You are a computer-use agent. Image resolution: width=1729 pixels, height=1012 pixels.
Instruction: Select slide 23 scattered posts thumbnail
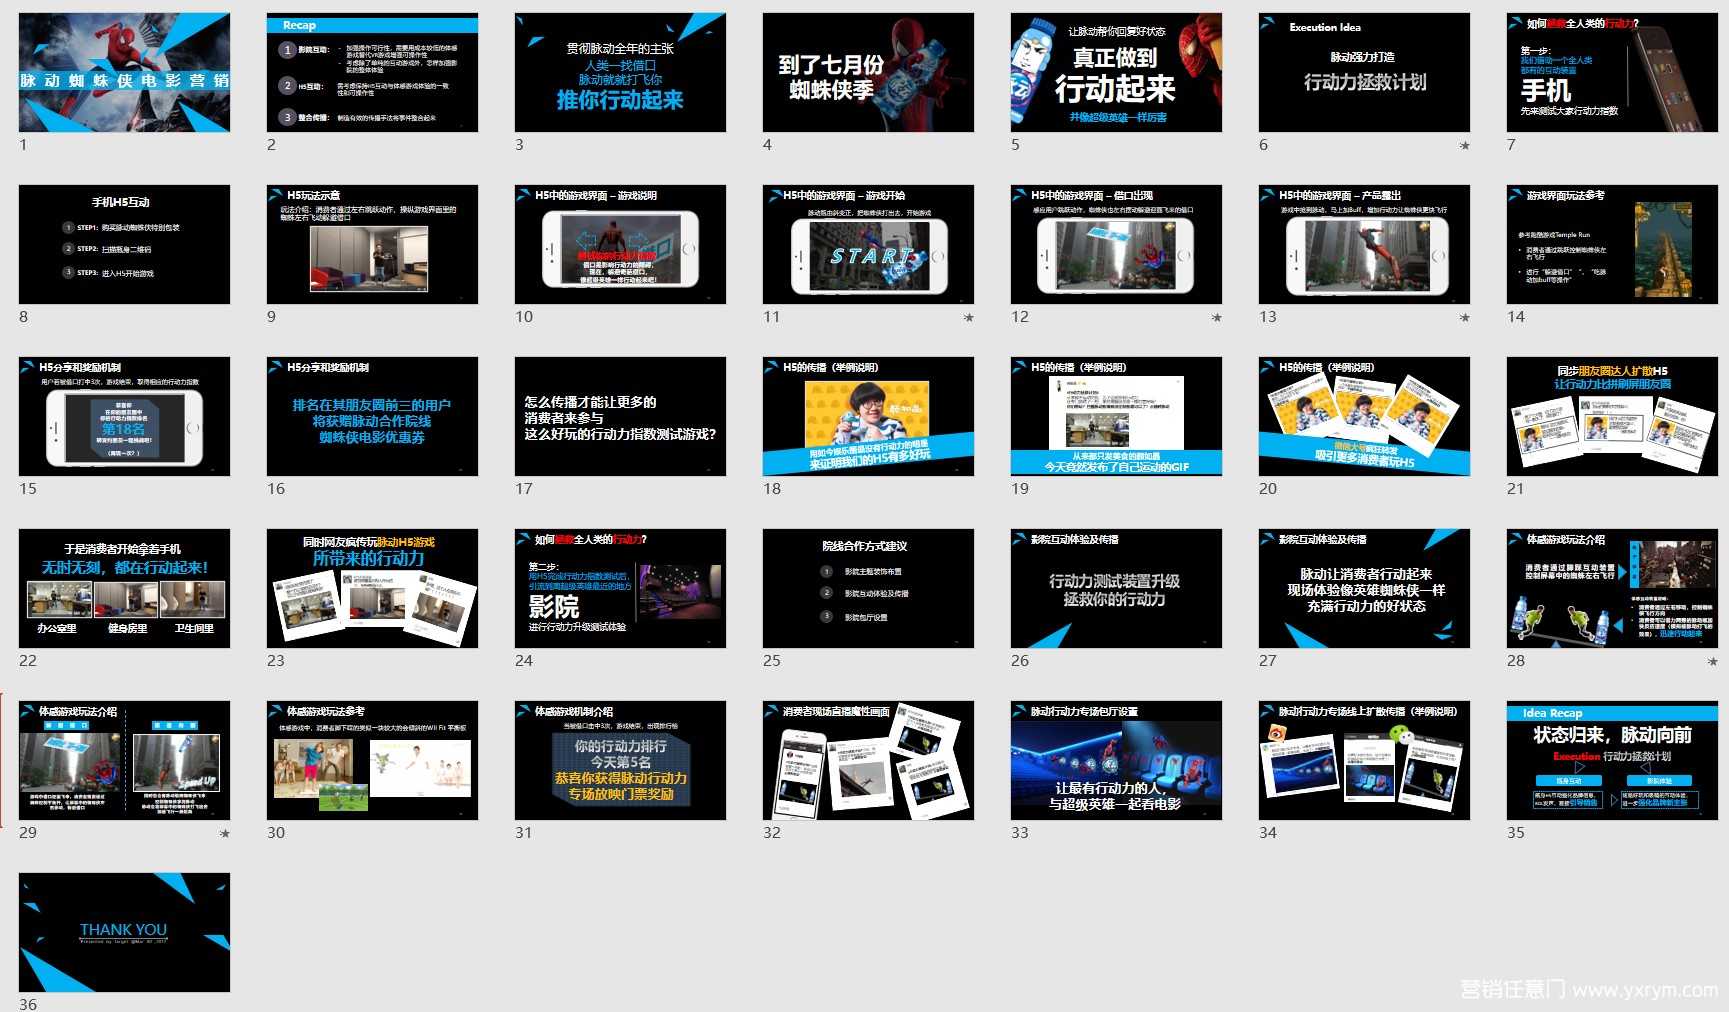372,588
